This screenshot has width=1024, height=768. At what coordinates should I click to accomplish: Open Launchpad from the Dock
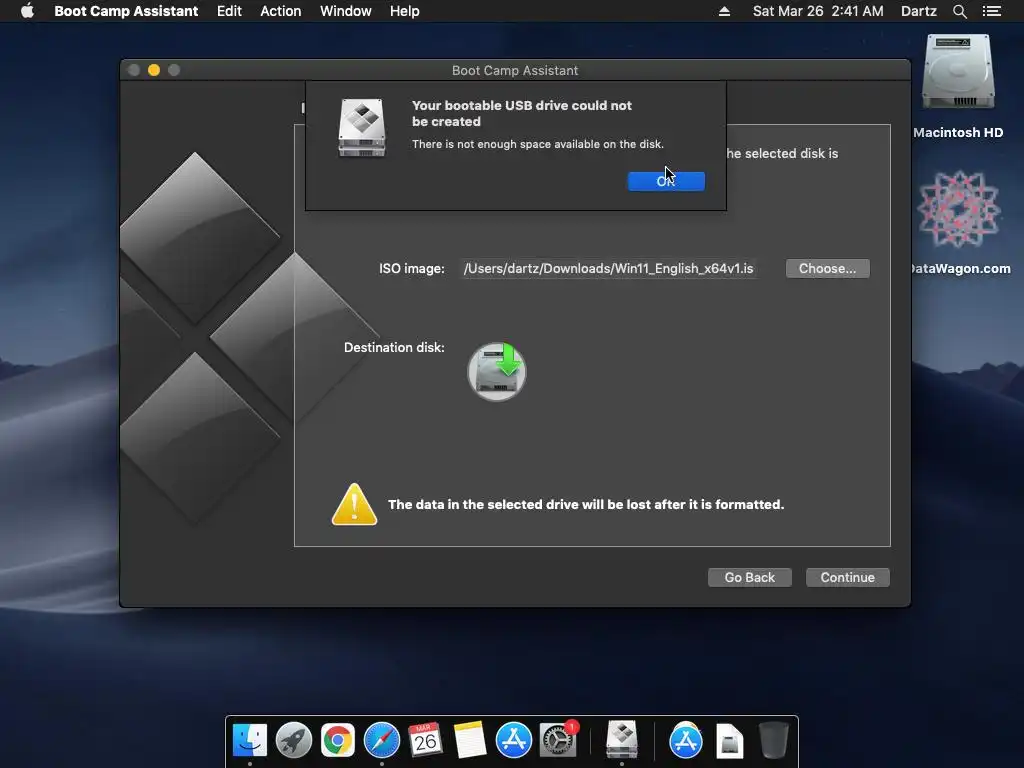(x=294, y=740)
